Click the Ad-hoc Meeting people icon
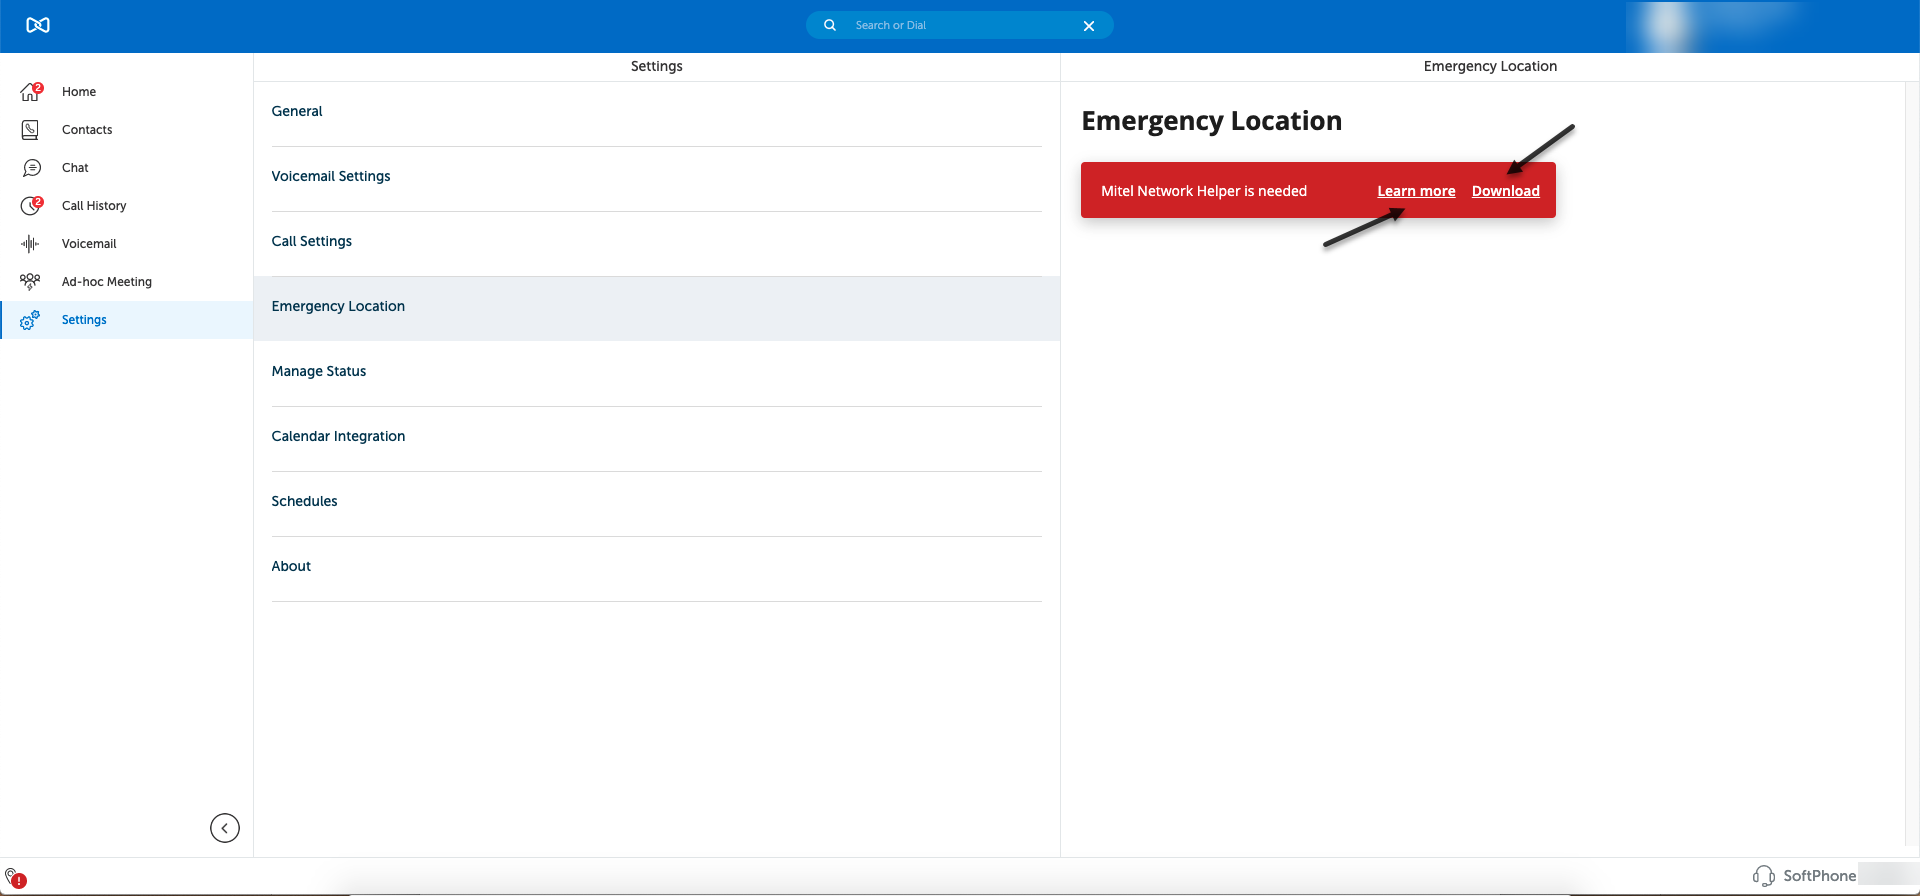 point(31,282)
